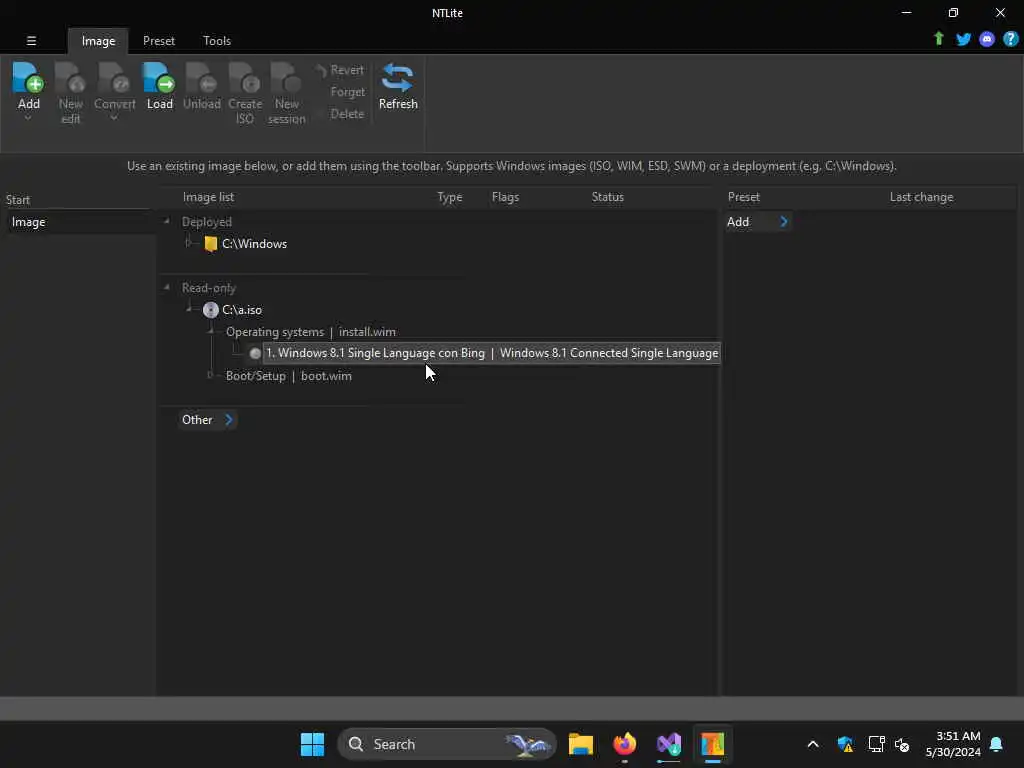Viewport: 1024px width, 768px height.
Task: Expand the C:\Windows tree node
Action: 189,243
